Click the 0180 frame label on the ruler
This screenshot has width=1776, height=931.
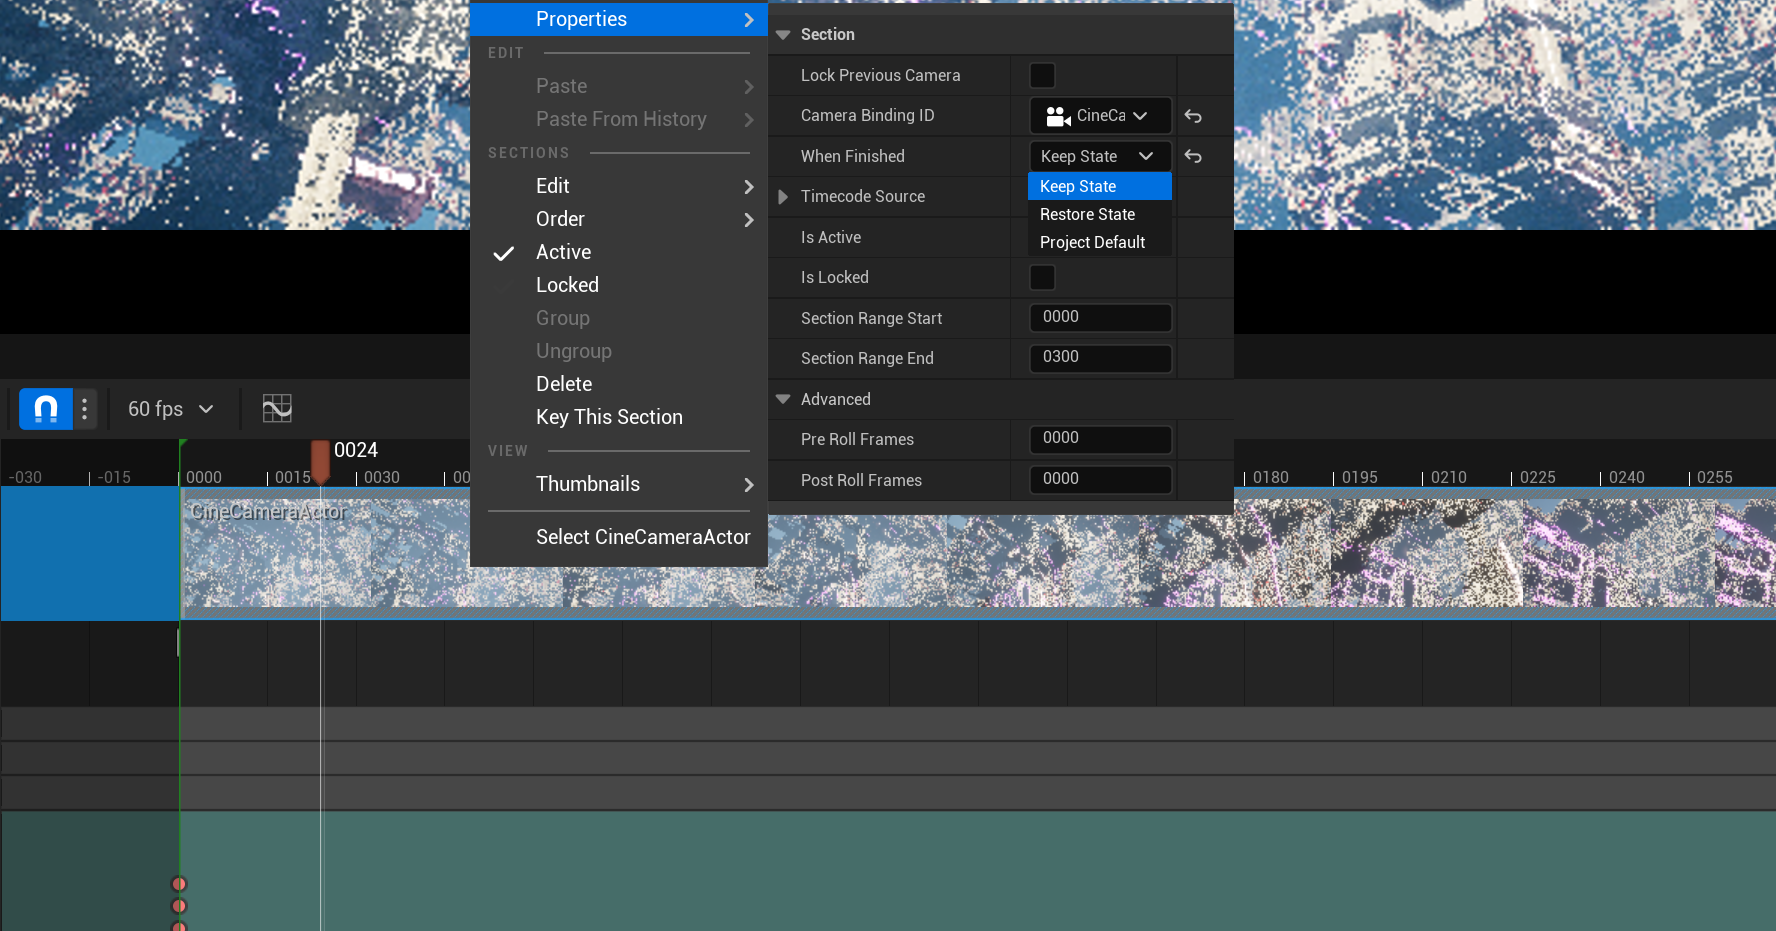(1270, 478)
